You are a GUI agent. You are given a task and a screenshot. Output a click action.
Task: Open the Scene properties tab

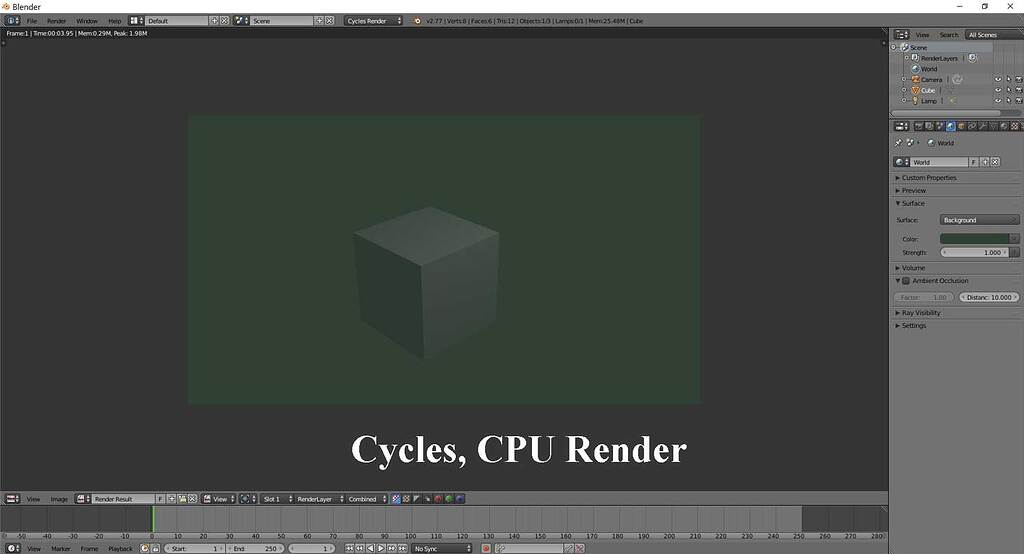pos(940,126)
